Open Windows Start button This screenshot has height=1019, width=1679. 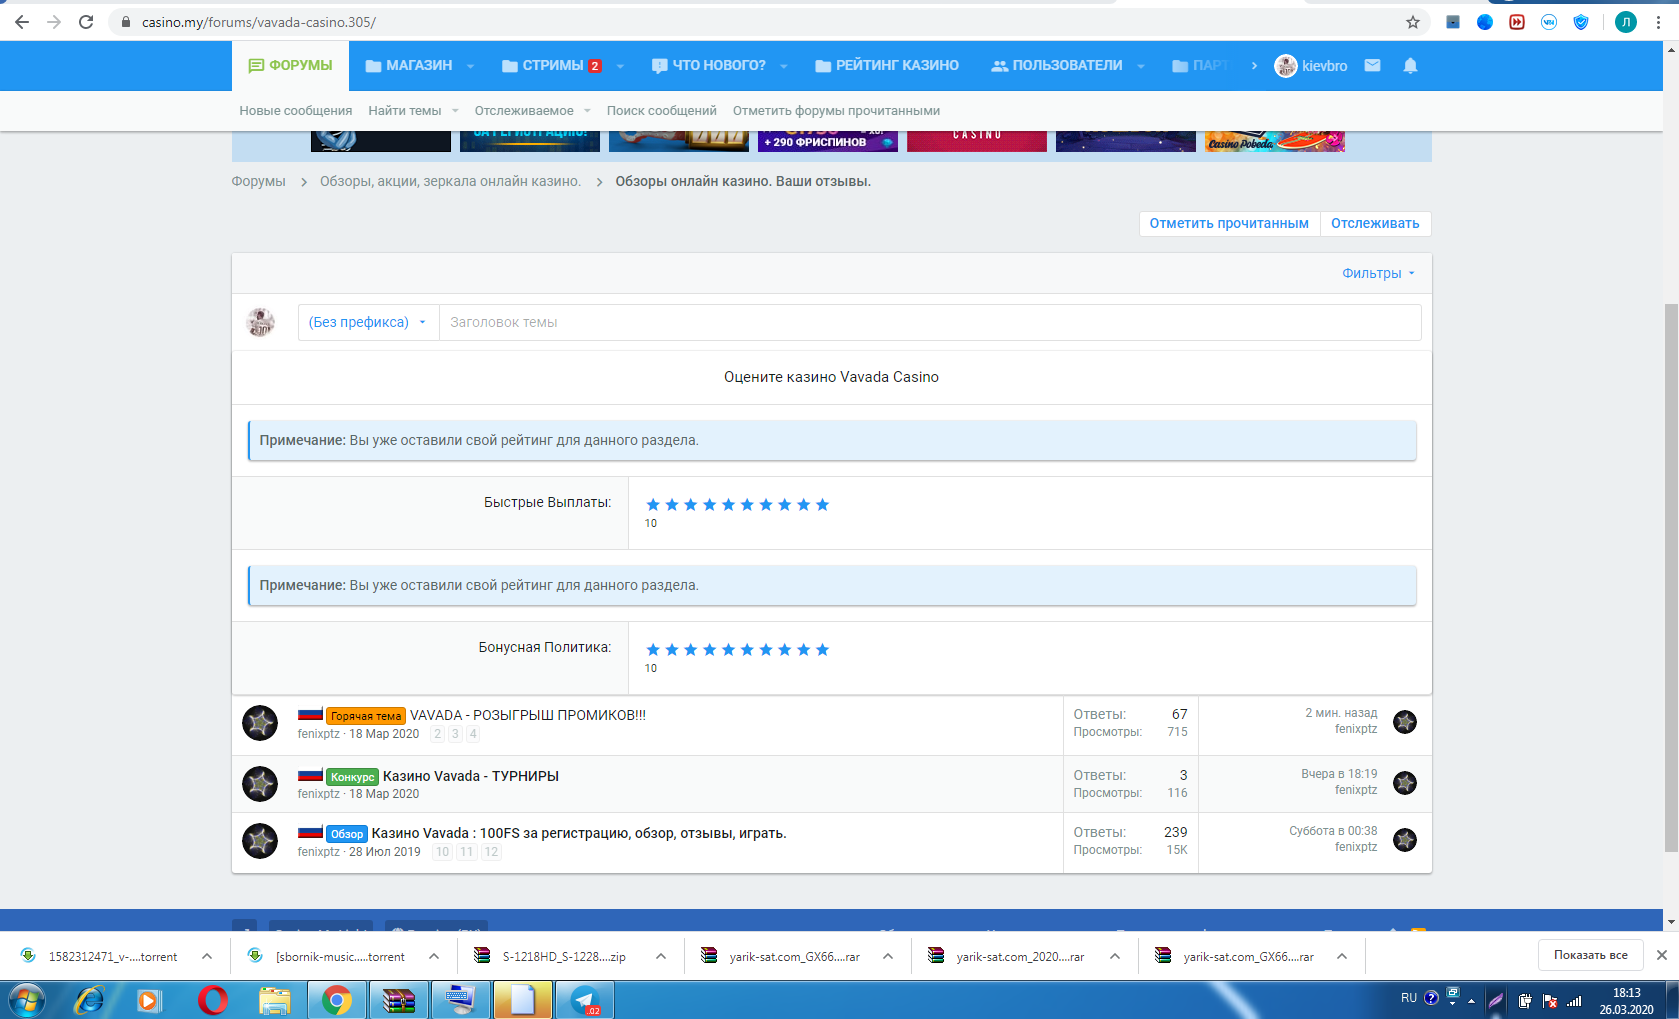tap(27, 999)
